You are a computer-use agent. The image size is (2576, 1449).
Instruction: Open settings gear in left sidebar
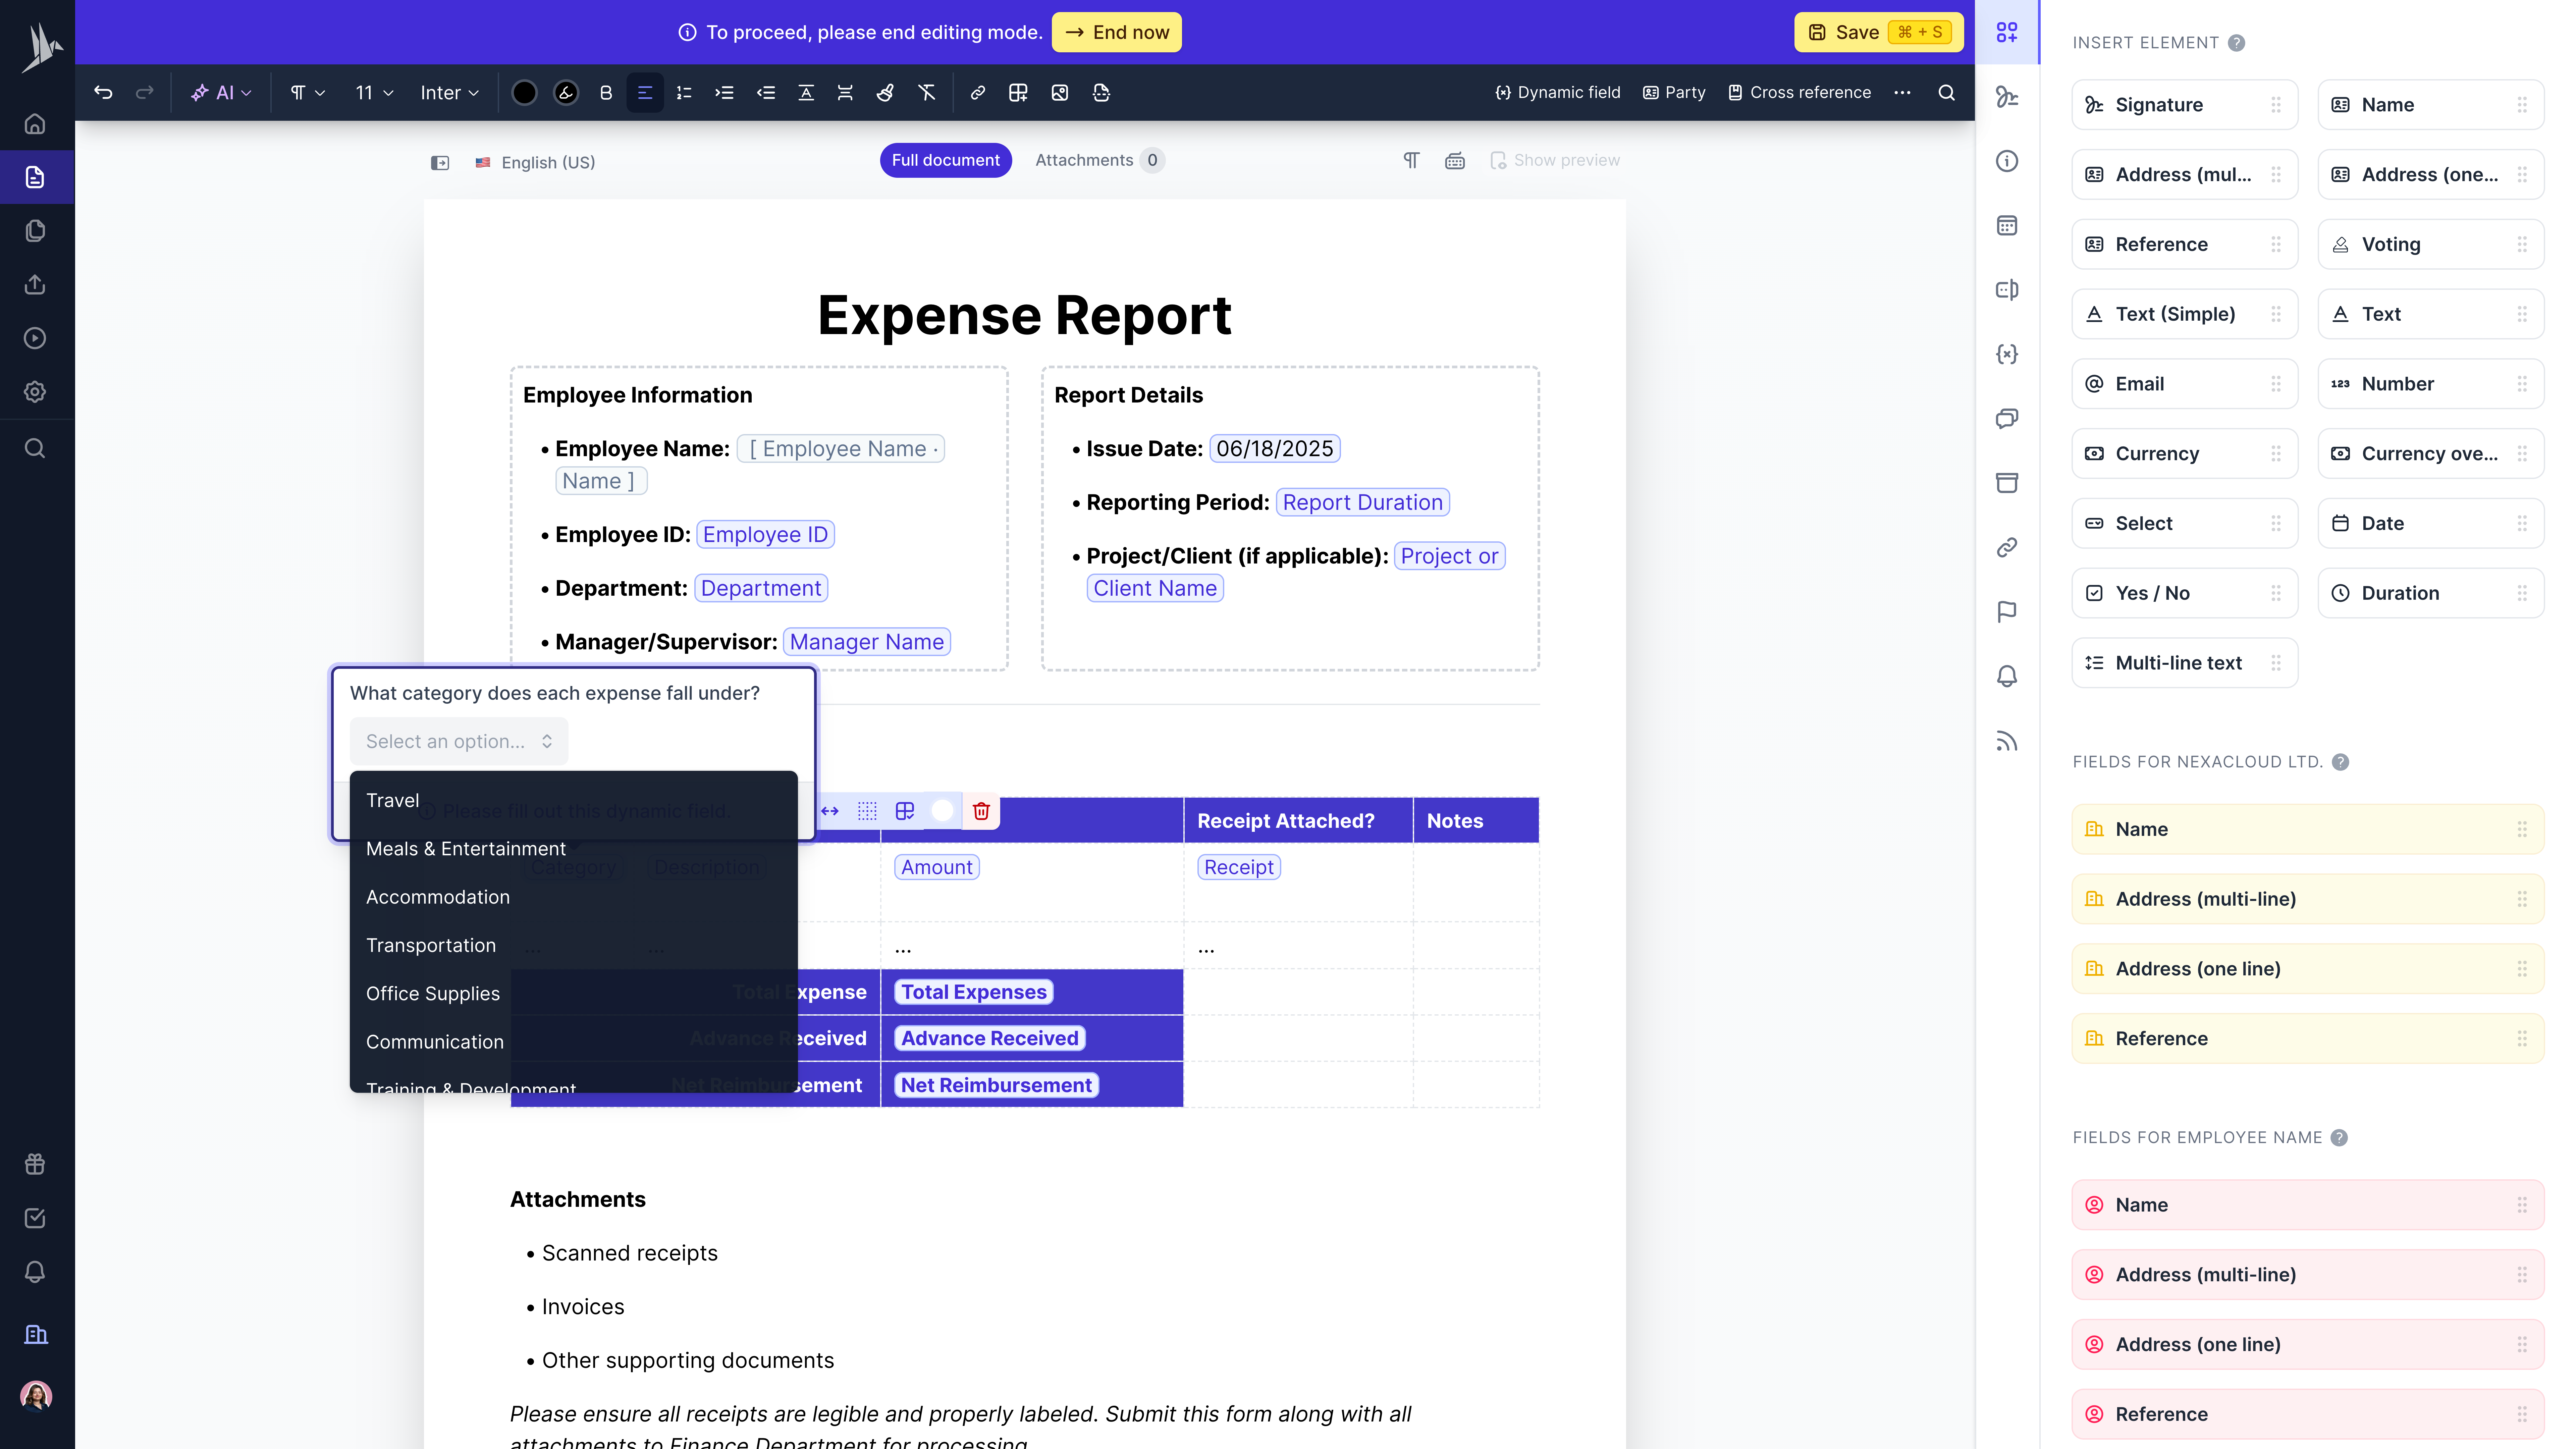click(x=35, y=392)
